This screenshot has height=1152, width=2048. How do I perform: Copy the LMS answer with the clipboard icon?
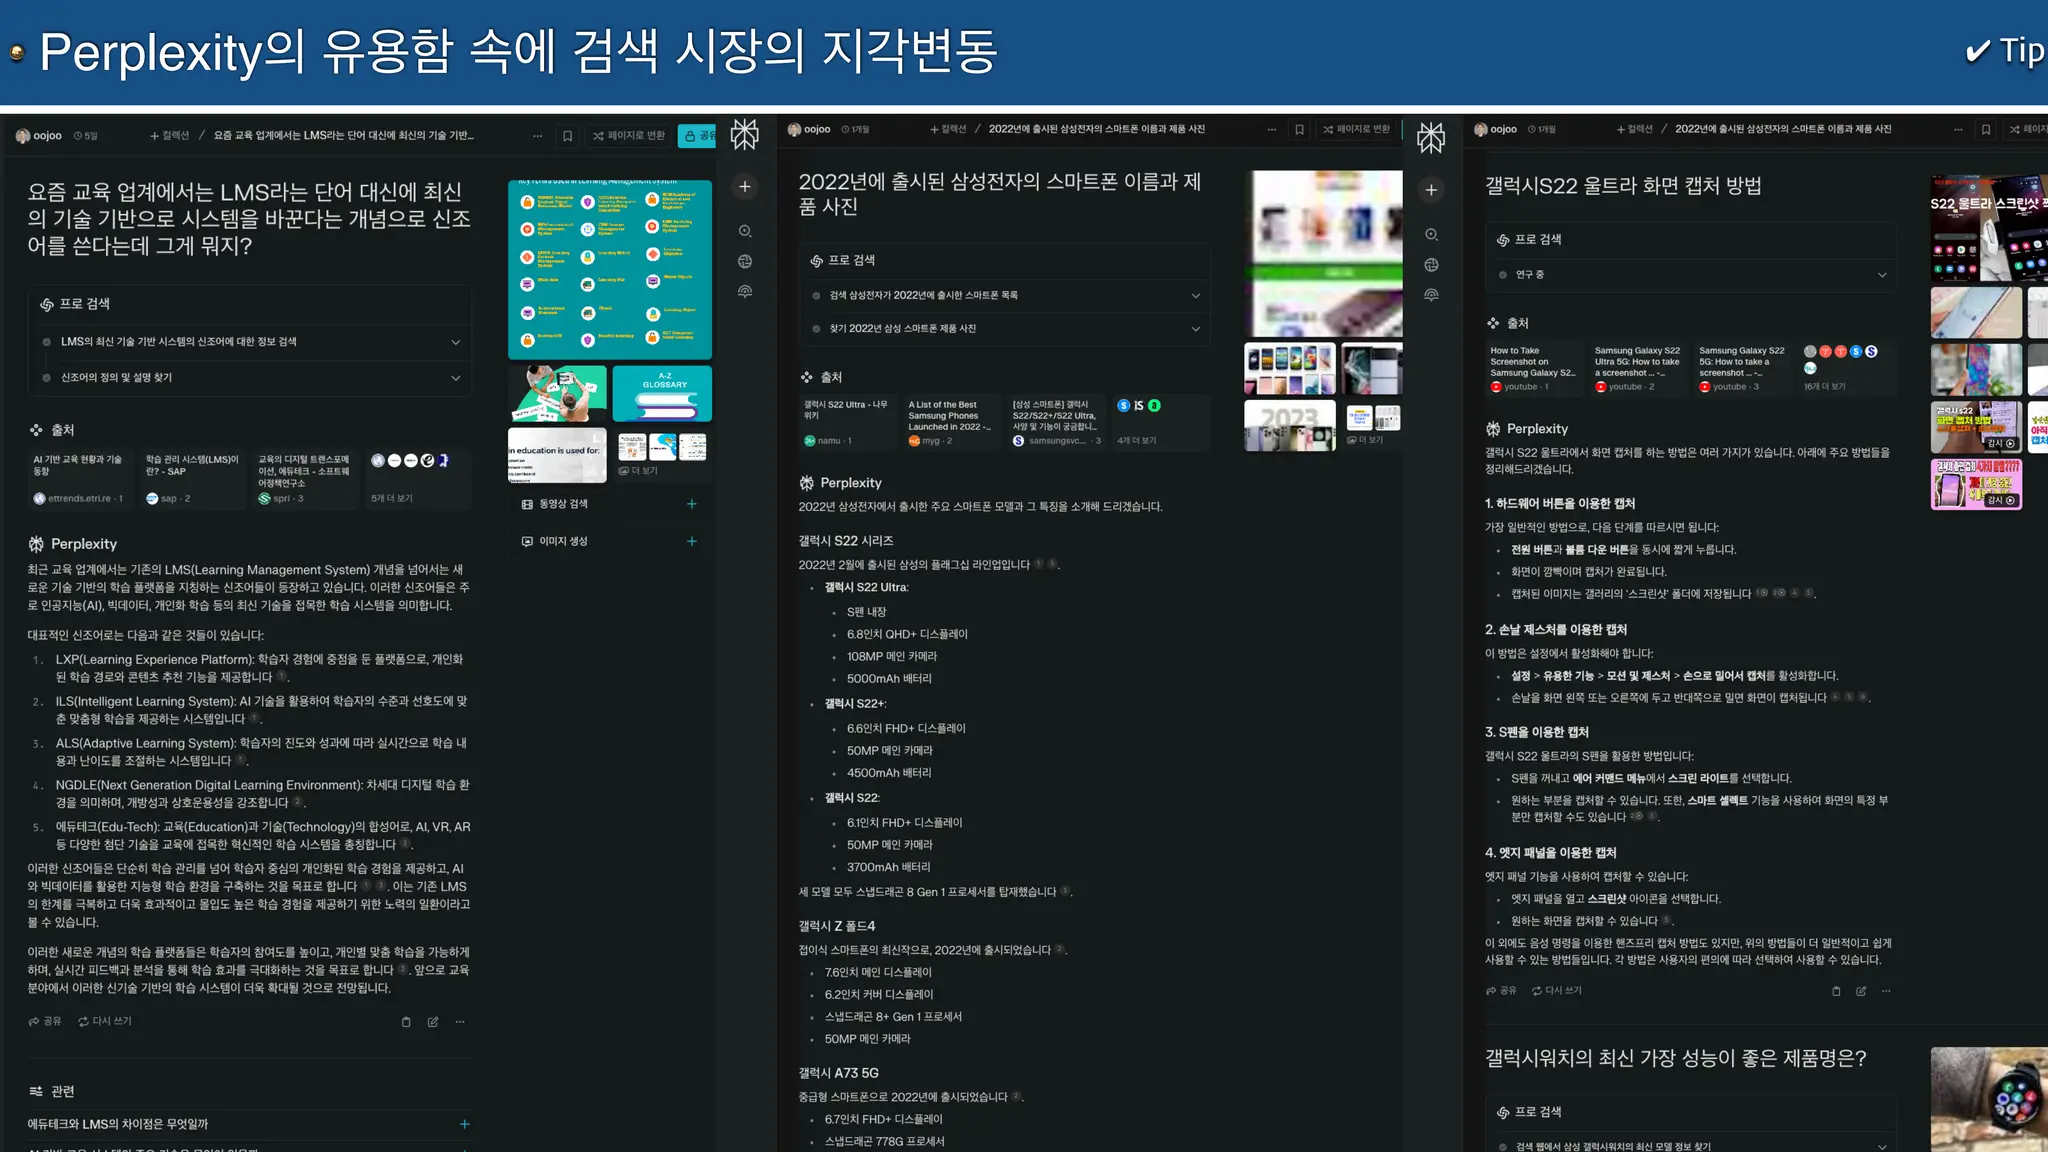pyautogui.click(x=406, y=1021)
